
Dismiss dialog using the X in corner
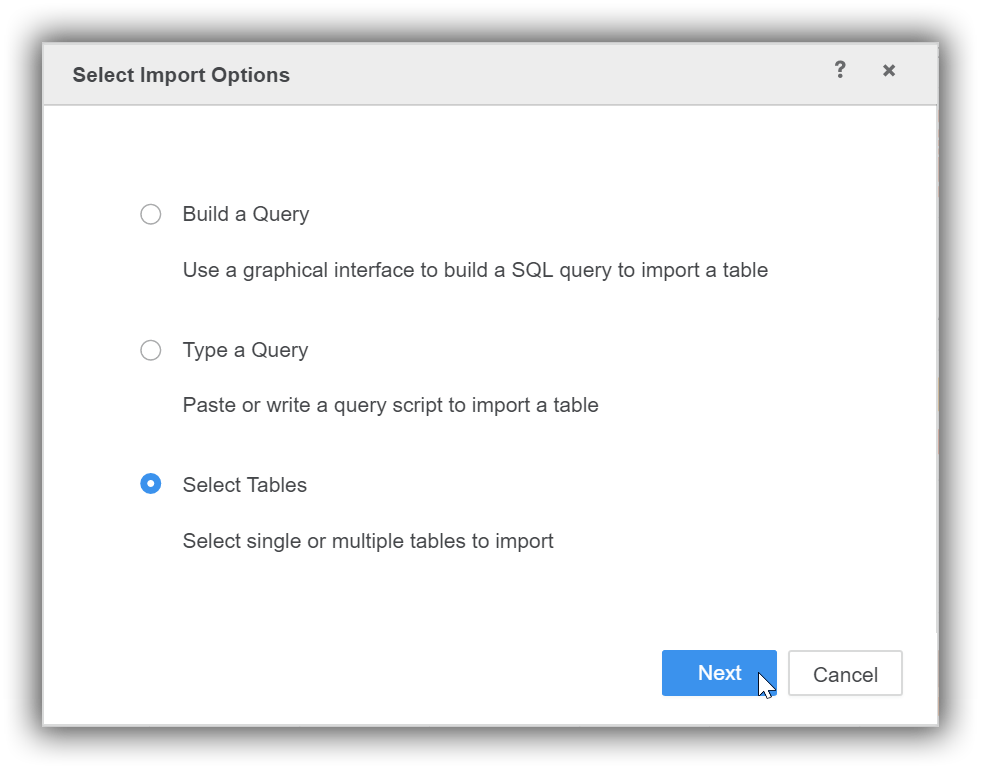coord(889,70)
